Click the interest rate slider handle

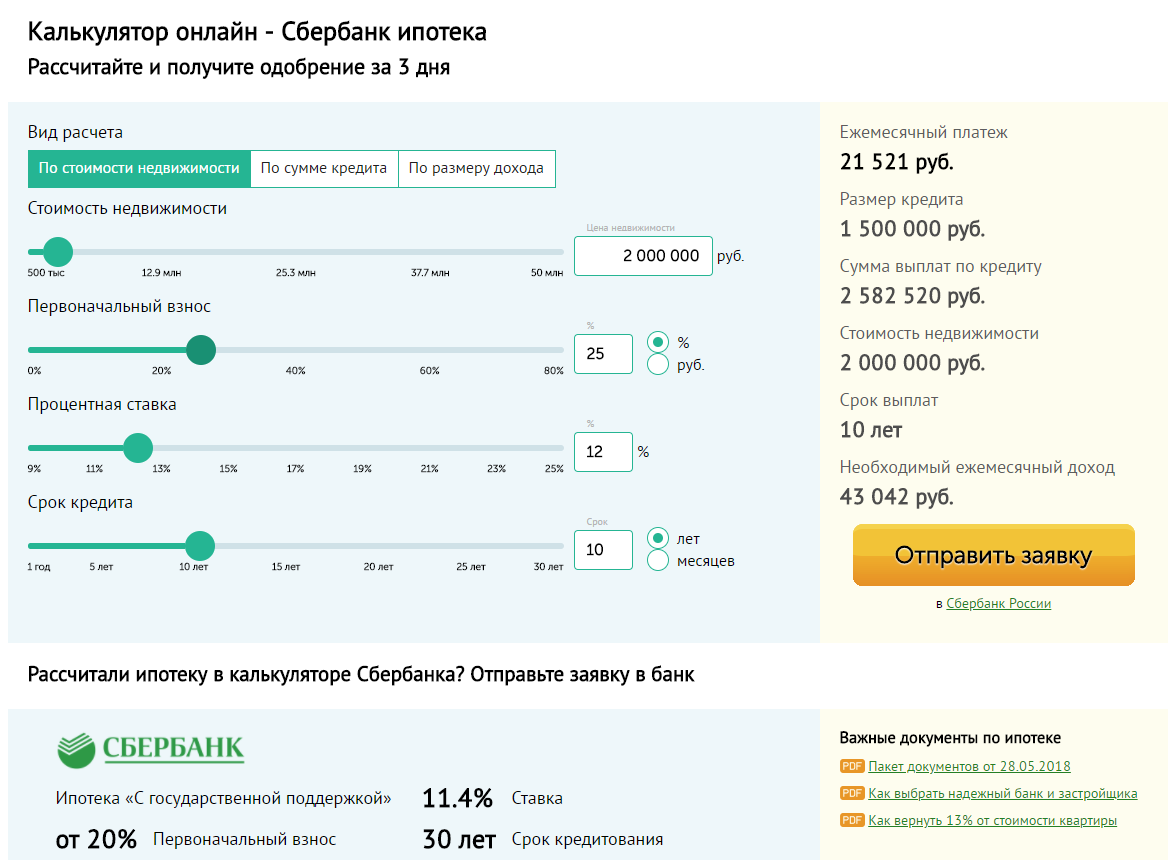click(x=138, y=448)
